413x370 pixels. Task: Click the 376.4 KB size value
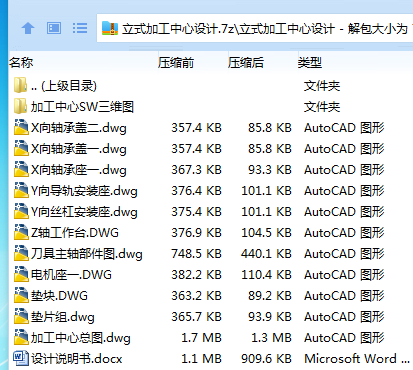196,191
